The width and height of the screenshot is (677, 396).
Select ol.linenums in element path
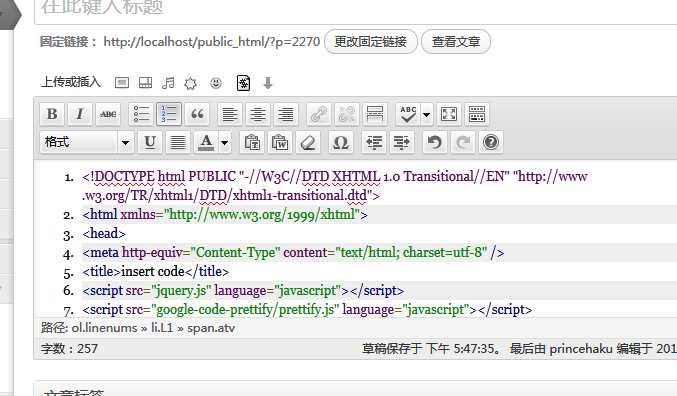click(104, 328)
